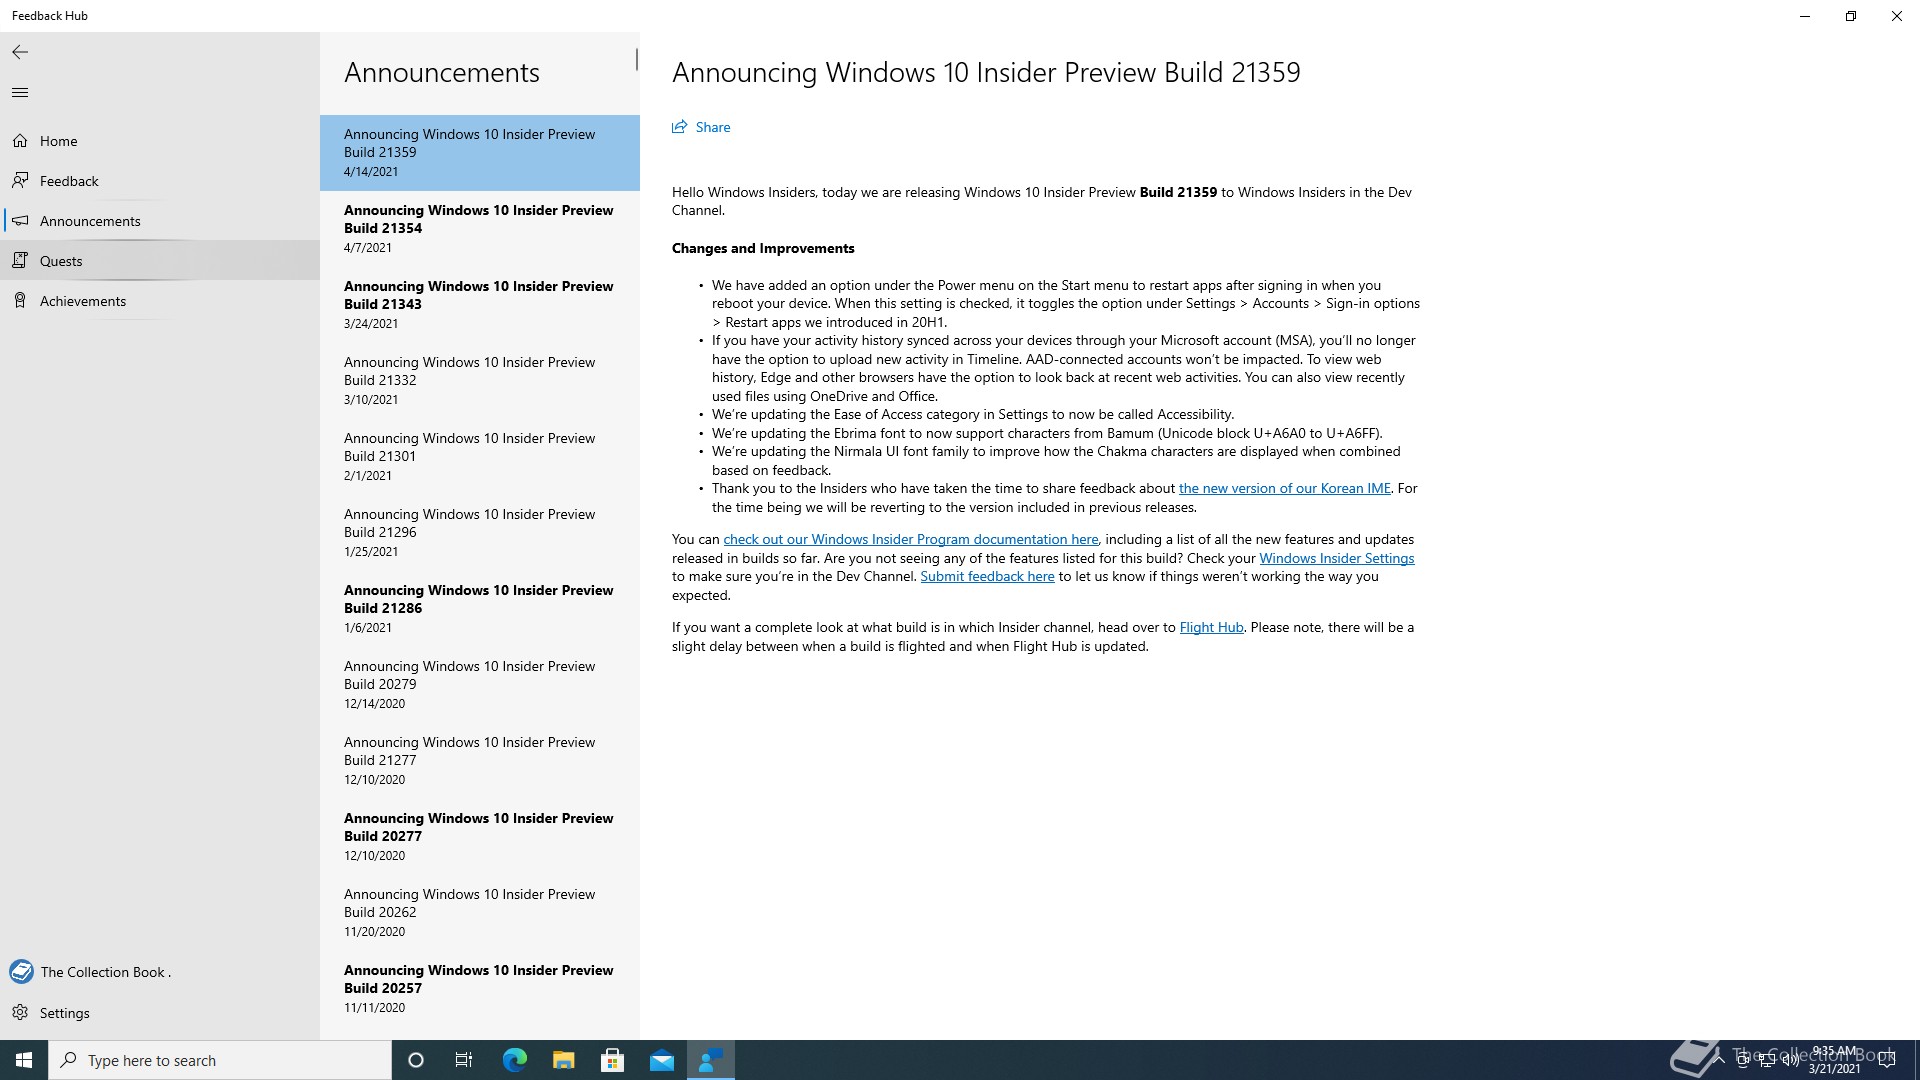This screenshot has height=1080, width=1920.
Task: Click the Submit feedback here link
Action: (x=987, y=576)
